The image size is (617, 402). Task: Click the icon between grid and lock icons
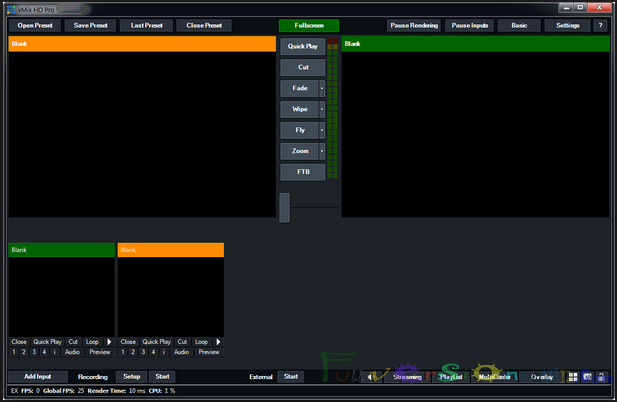tap(587, 377)
